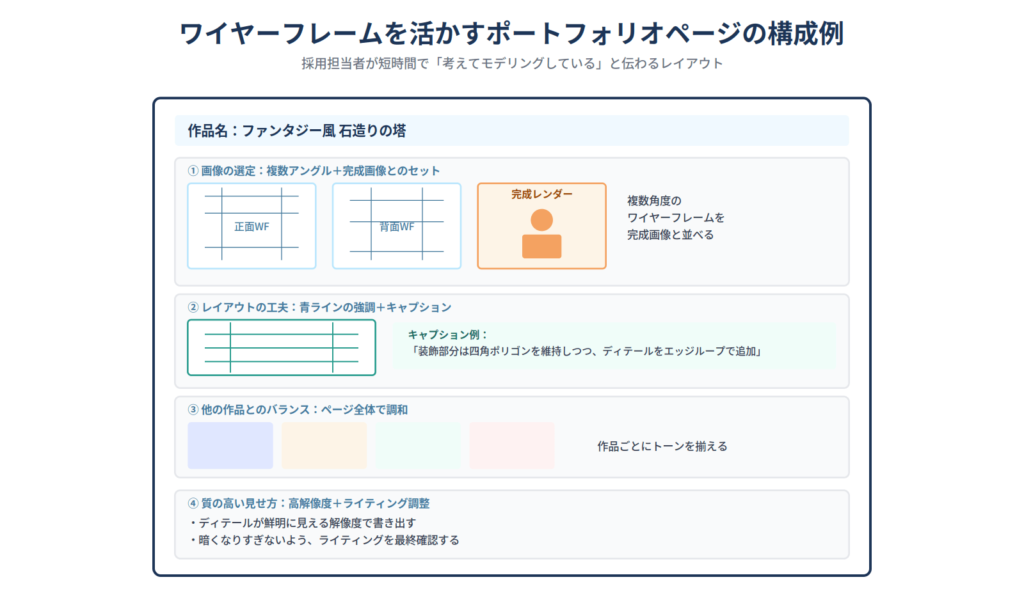Click the 作品名 title bar

pos(512,131)
